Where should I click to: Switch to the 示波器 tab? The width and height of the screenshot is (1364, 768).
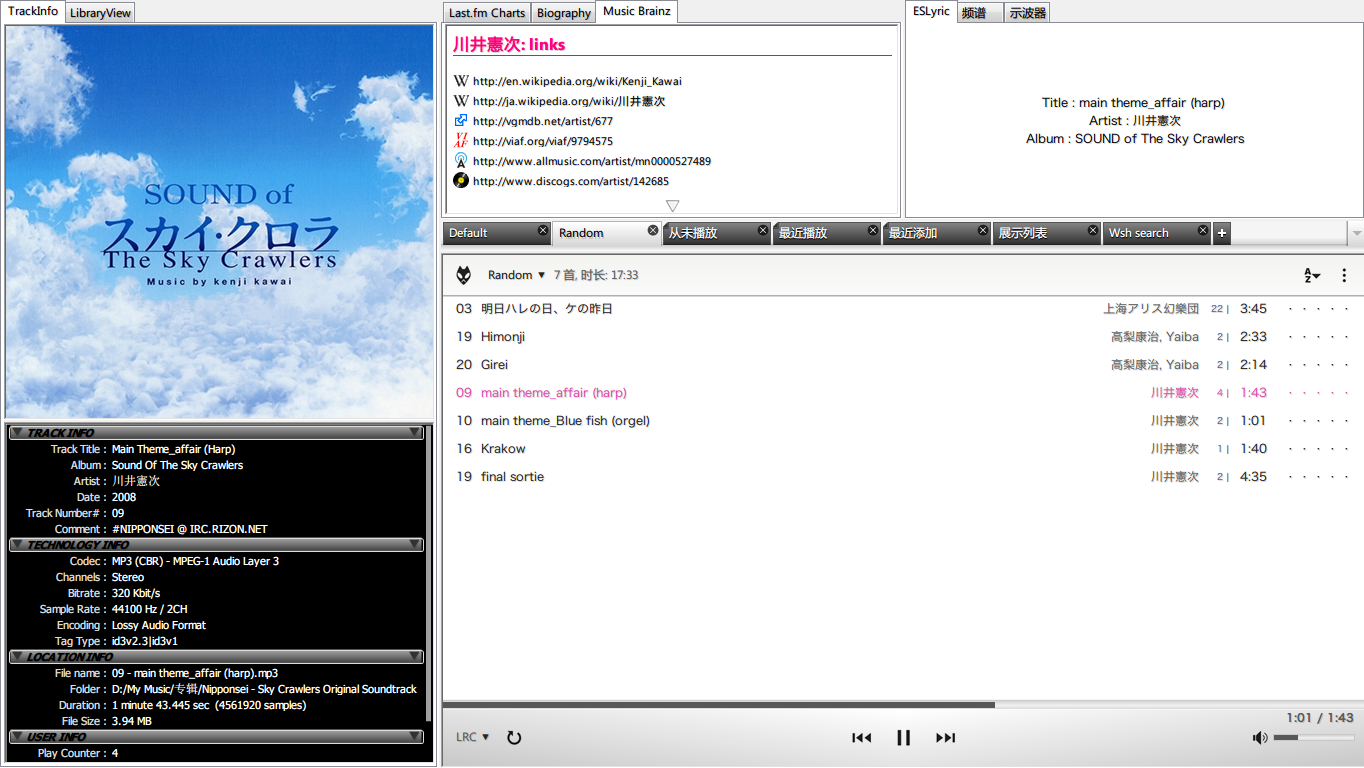[1027, 13]
